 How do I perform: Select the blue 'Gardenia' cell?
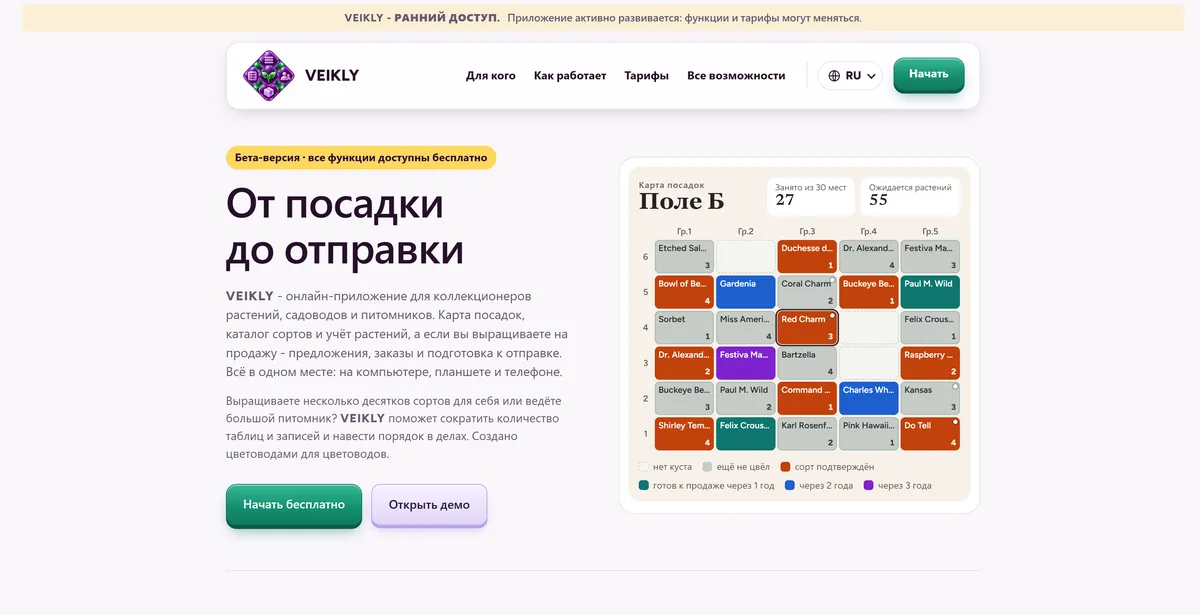[x=746, y=292]
